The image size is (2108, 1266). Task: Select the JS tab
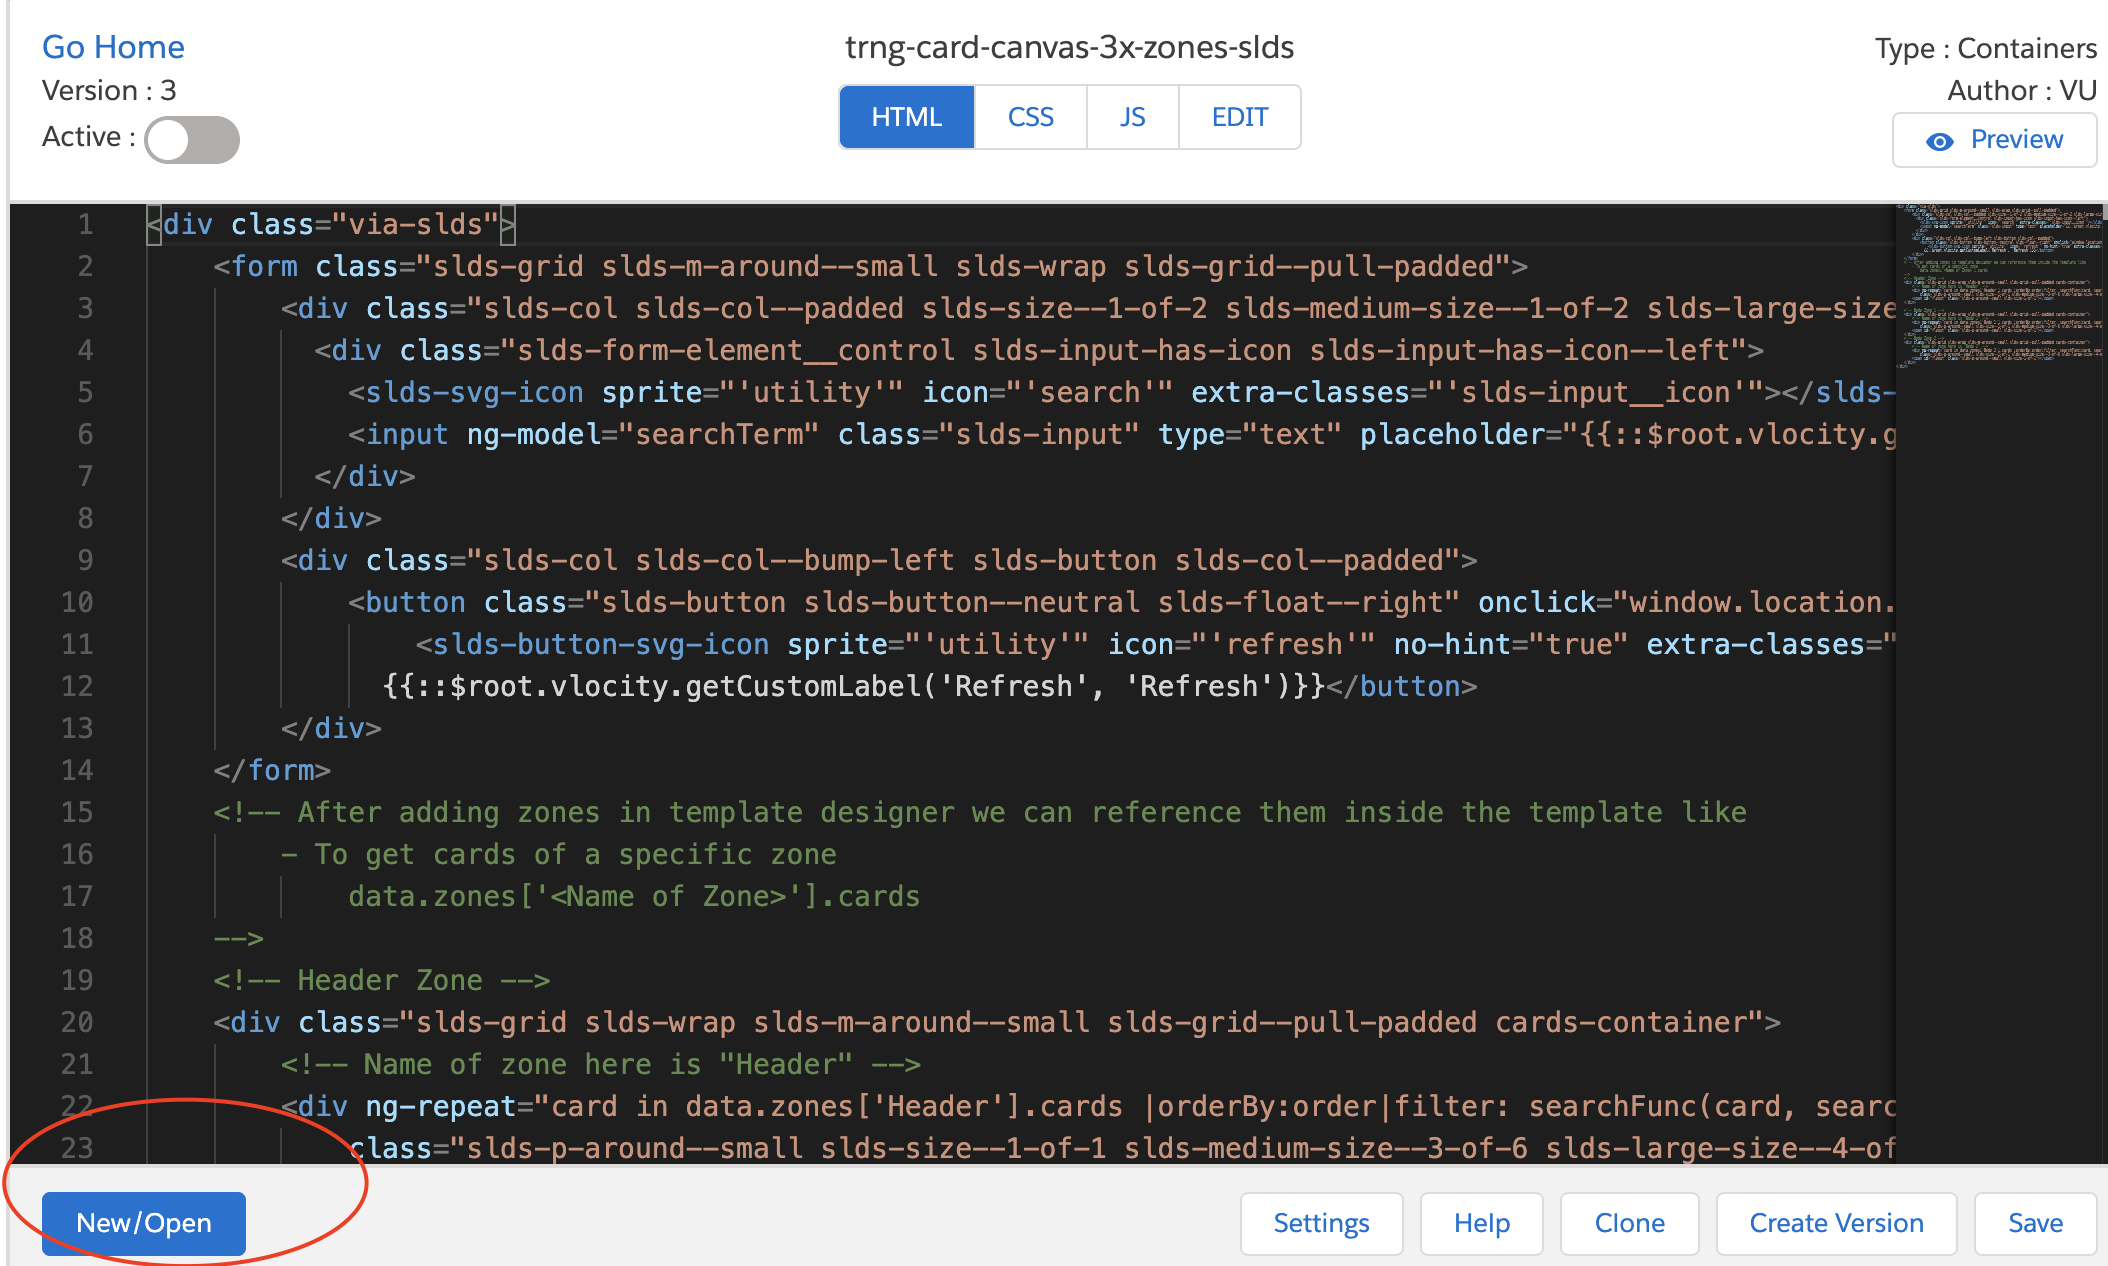1133,117
